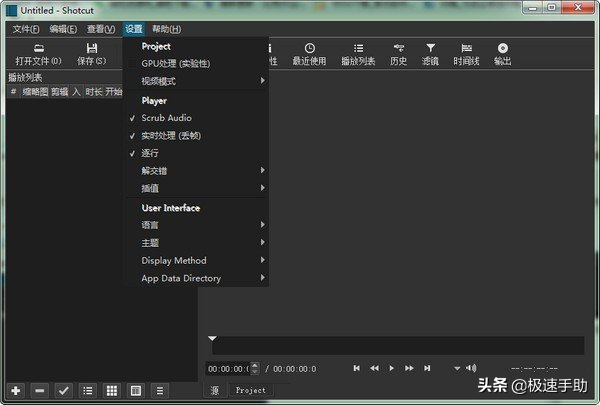Expand the 视频模式 submenu

point(197,81)
